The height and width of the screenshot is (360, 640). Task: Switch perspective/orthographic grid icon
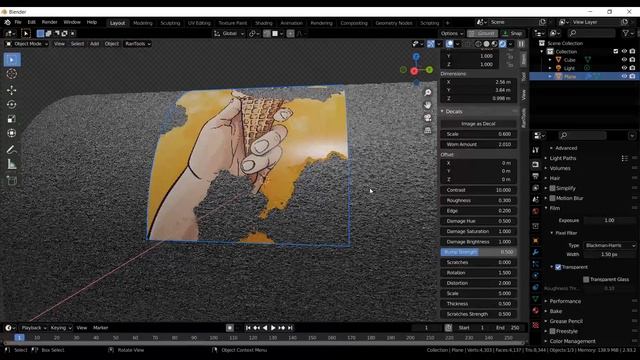click(427, 130)
